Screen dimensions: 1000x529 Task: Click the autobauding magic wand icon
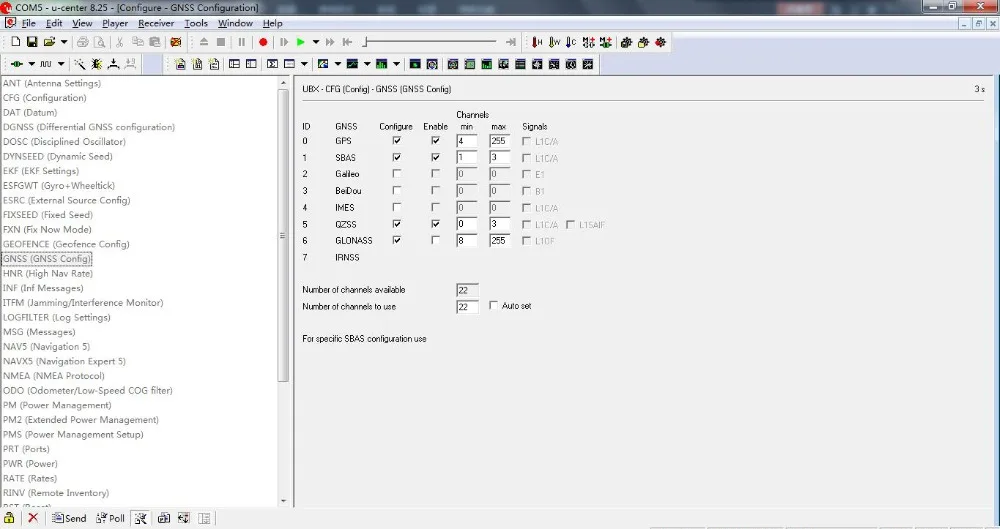pos(80,64)
